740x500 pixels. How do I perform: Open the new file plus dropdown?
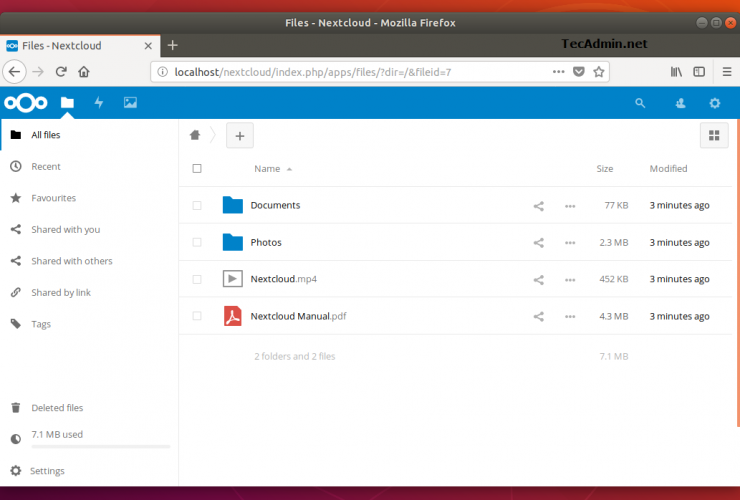240,135
